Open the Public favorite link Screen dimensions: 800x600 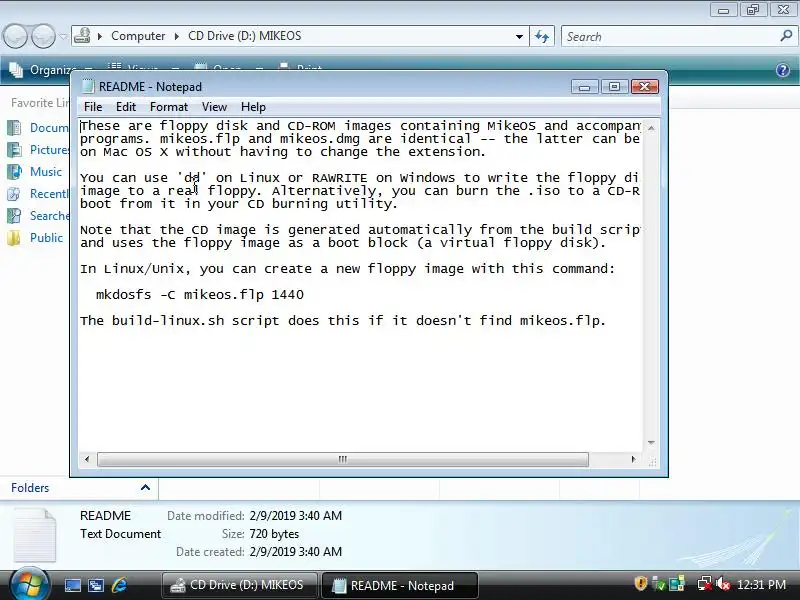tap(46, 237)
